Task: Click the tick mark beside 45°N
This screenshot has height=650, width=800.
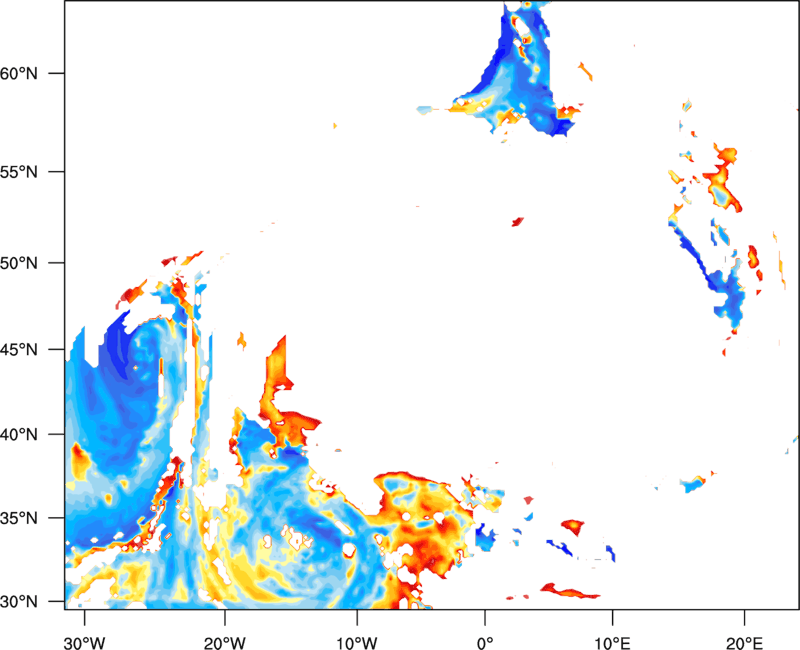Action: point(57,349)
